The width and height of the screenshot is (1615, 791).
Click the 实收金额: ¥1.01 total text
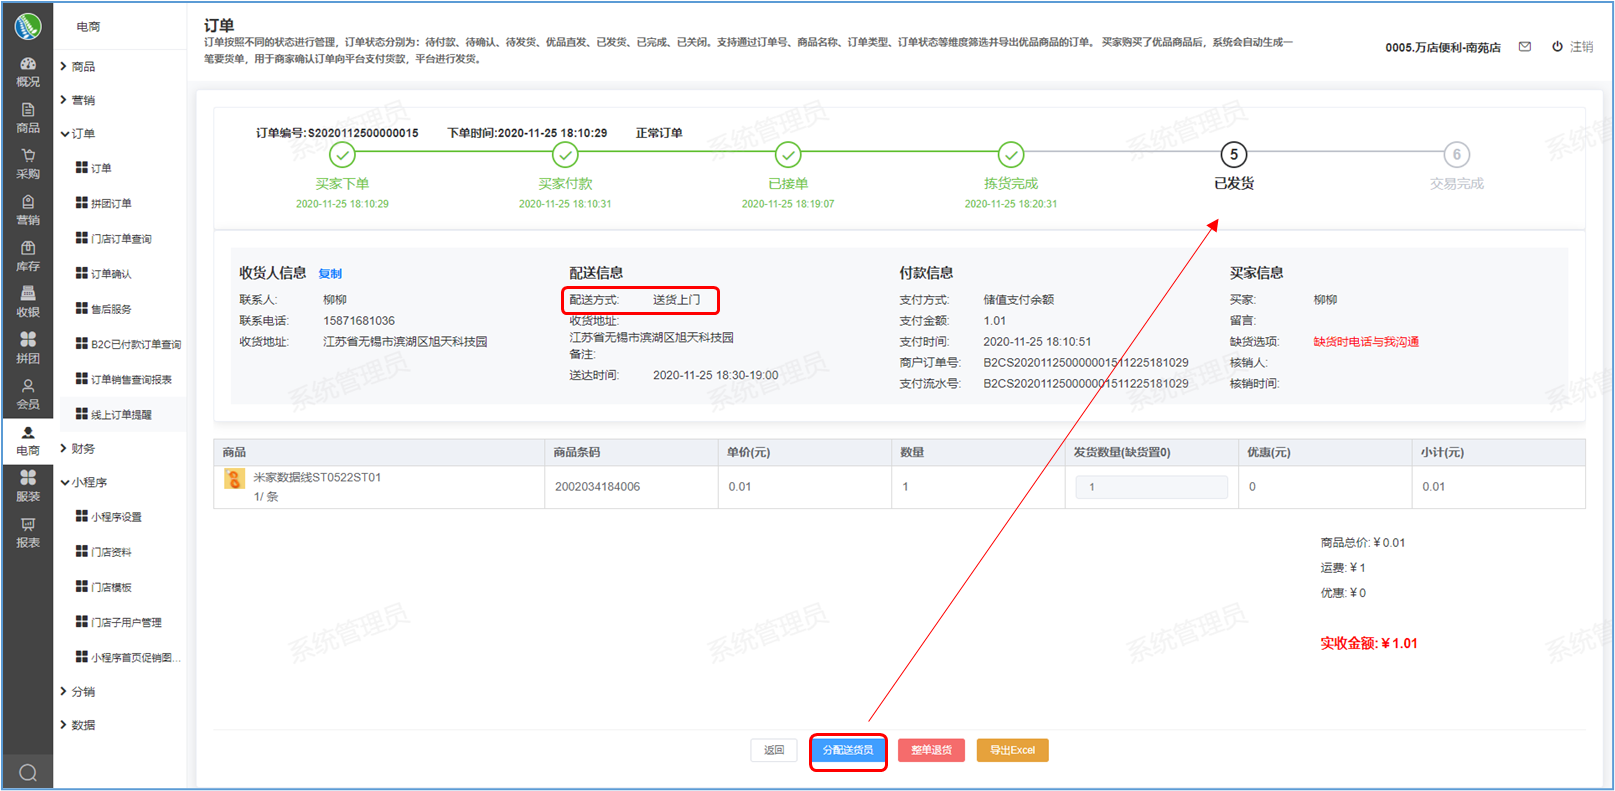coord(1369,643)
